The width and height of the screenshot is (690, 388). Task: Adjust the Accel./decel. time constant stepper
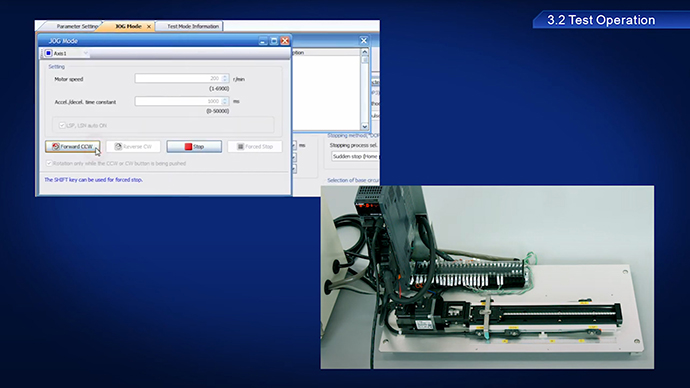point(225,101)
